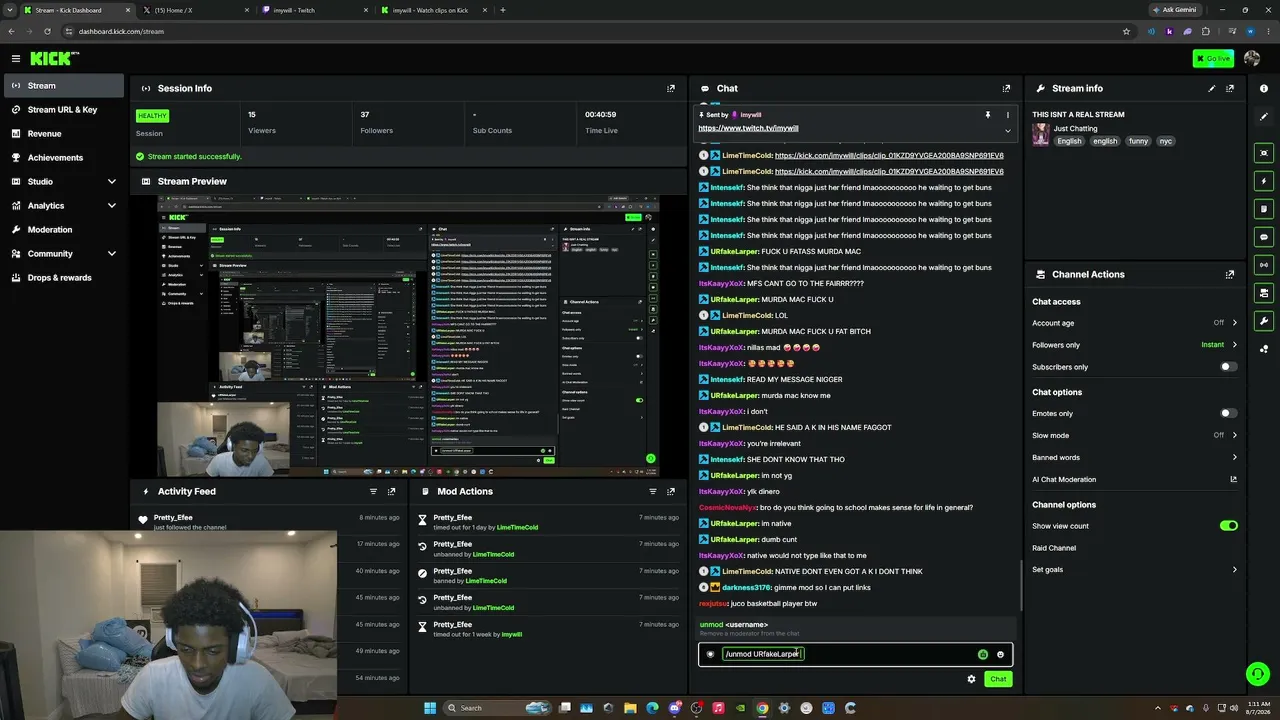1280x720 pixels.
Task: Click Raid Channel in Channel options
Action: click(x=1054, y=548)
